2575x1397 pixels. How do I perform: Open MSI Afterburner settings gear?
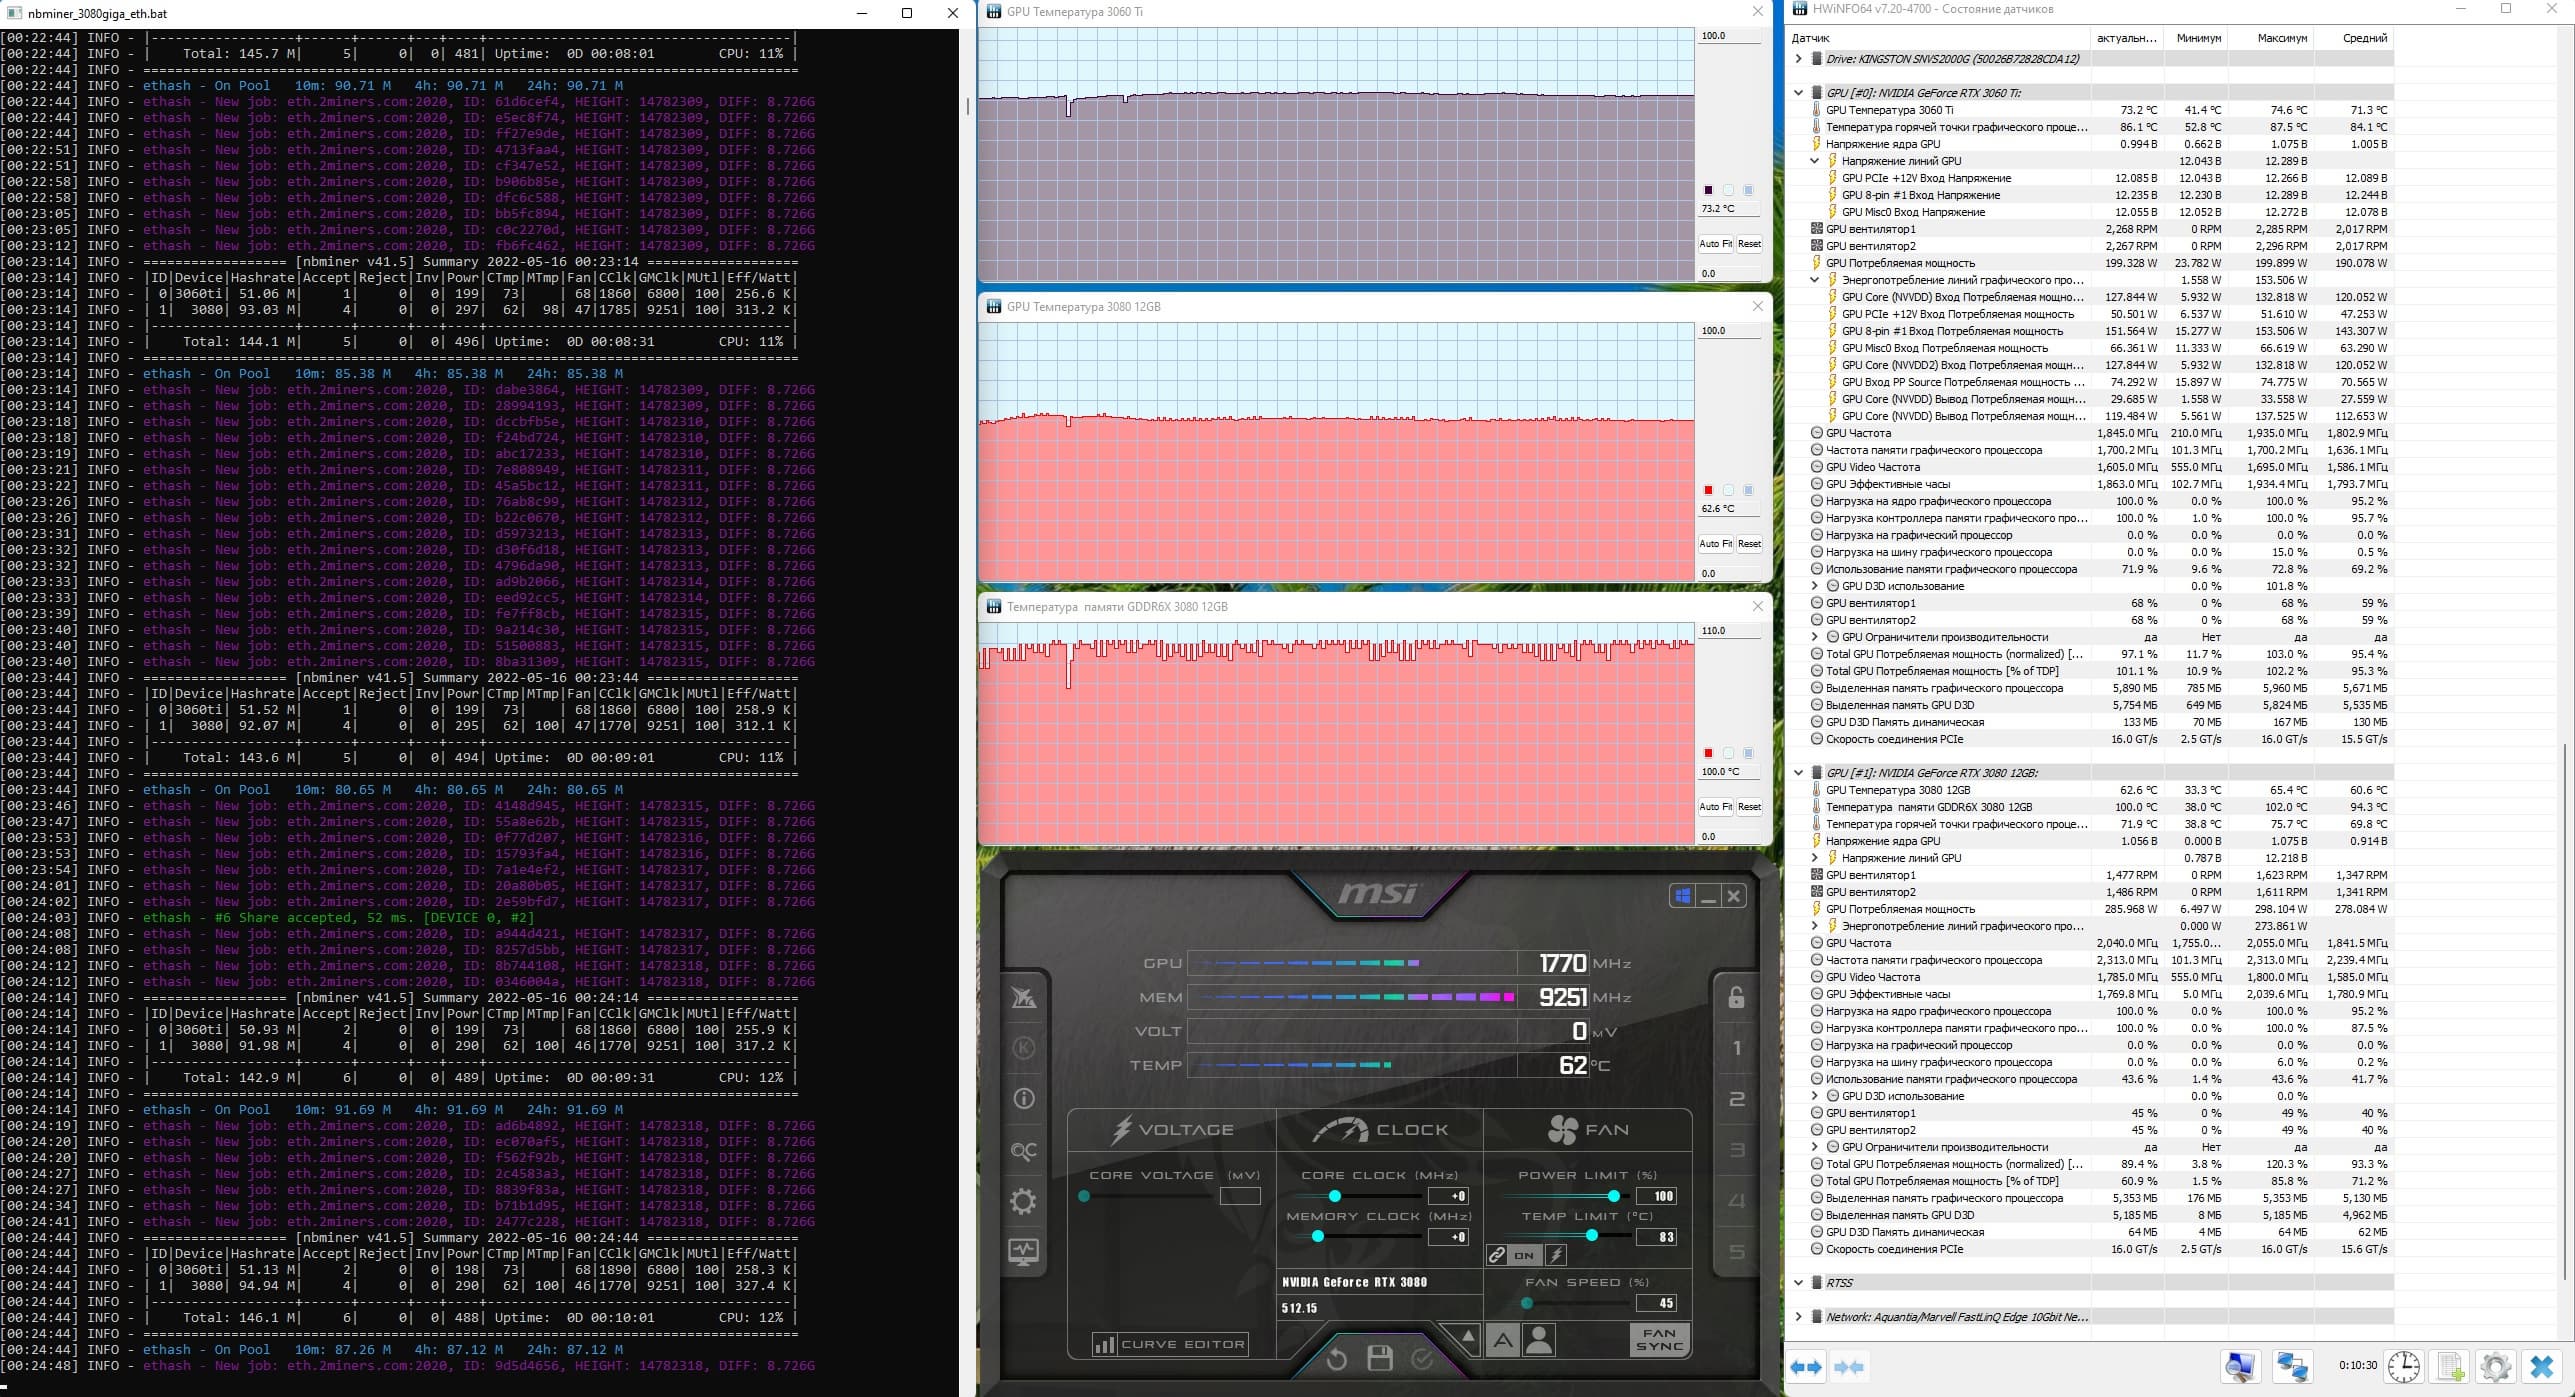point(1023,1201)
